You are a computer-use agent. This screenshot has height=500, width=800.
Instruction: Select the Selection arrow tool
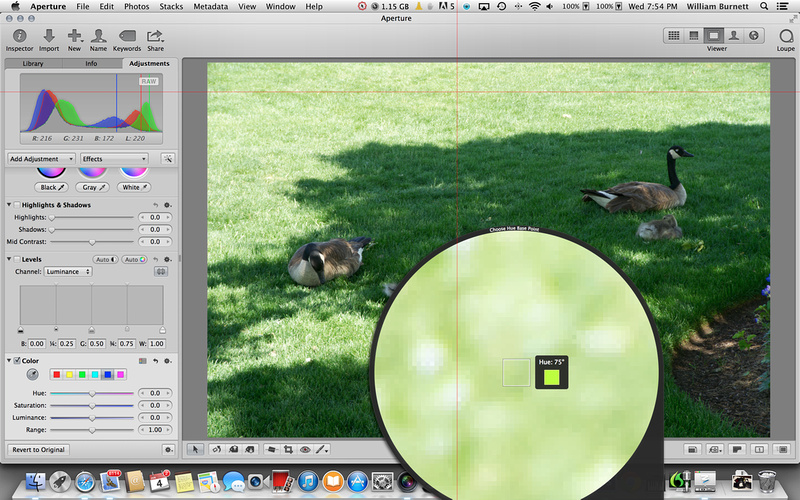click(x=195, y=449)
